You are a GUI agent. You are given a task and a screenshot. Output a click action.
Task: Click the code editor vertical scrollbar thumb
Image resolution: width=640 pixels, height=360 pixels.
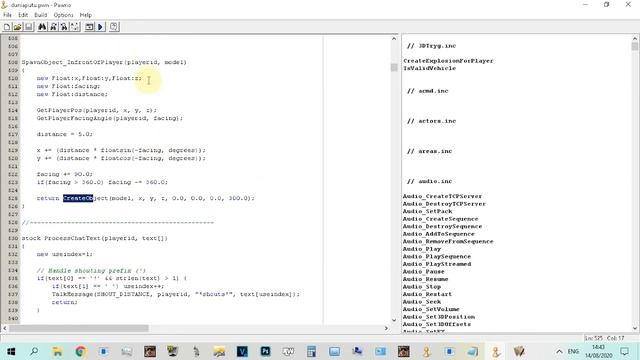[394, 67]
